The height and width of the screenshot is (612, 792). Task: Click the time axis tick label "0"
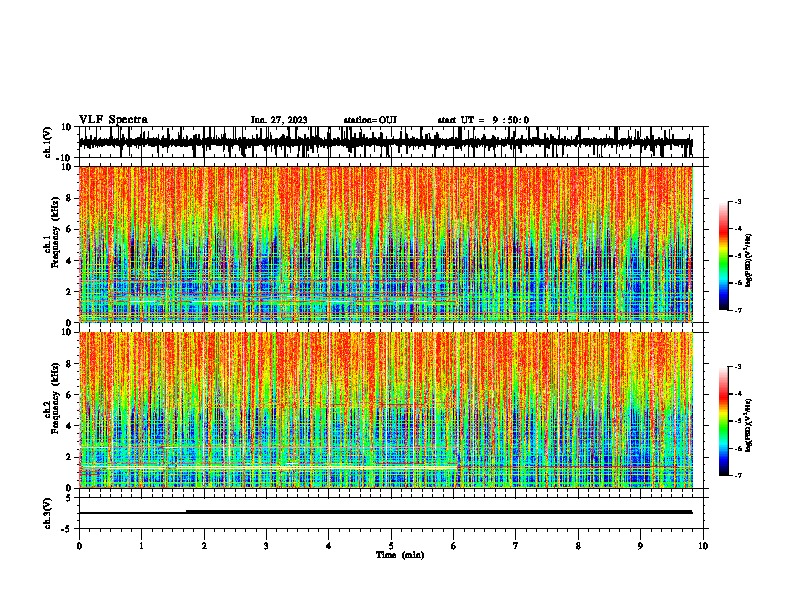tap(79, 546)
